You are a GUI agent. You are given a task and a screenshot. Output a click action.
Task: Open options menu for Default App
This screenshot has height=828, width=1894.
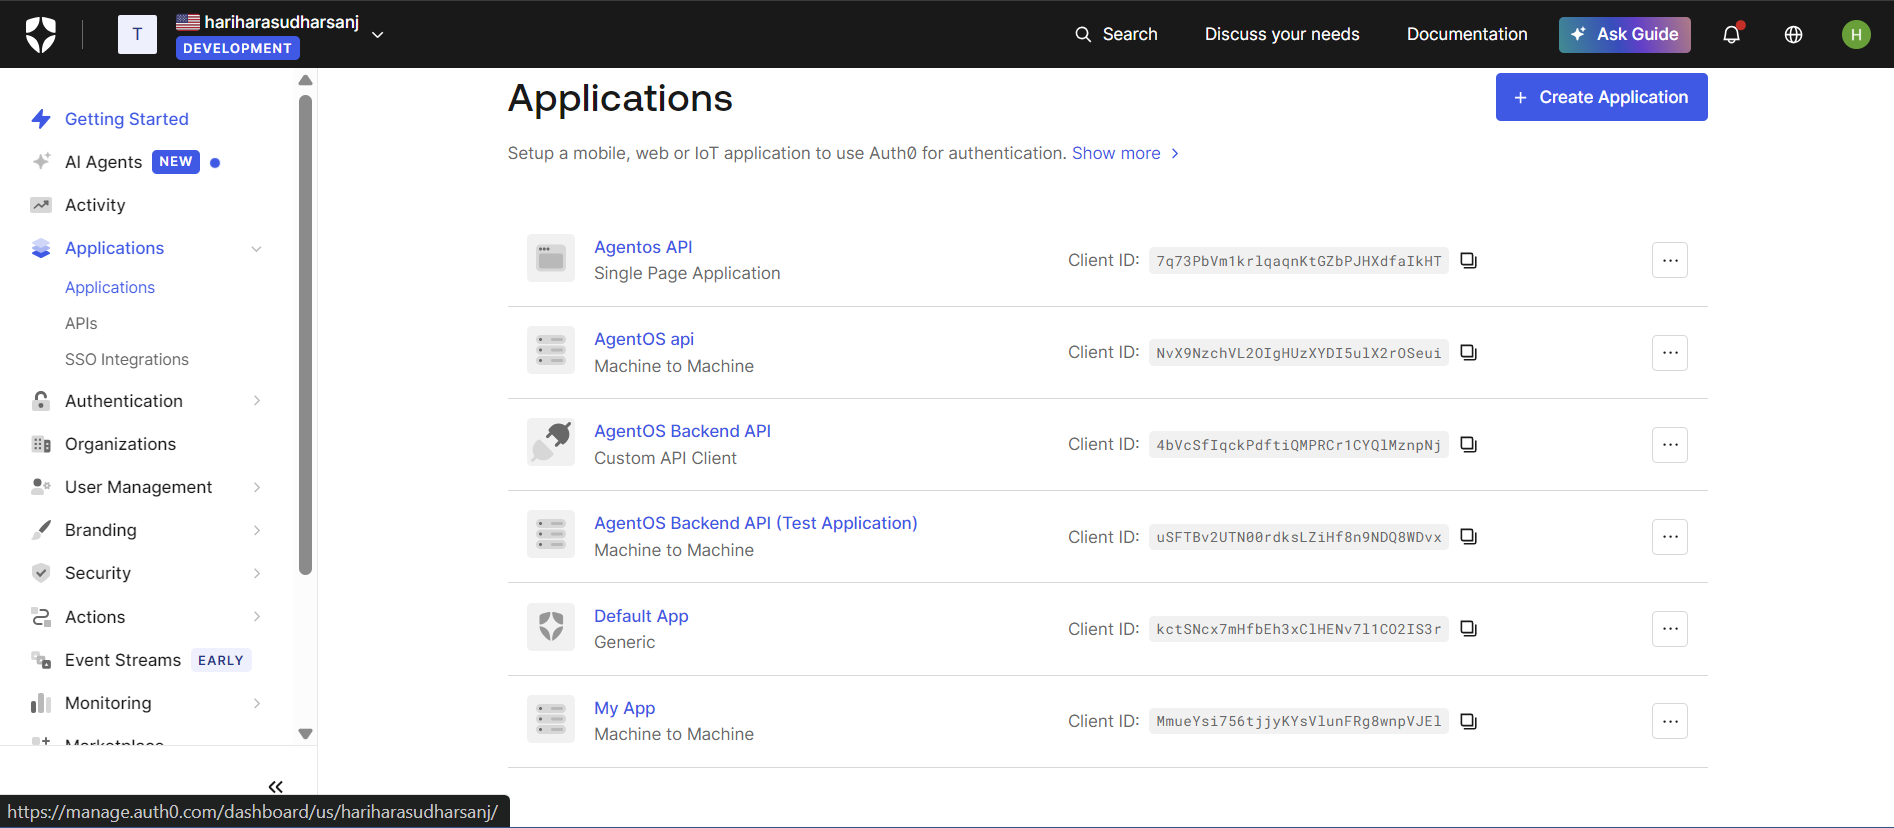(1670, 629)
